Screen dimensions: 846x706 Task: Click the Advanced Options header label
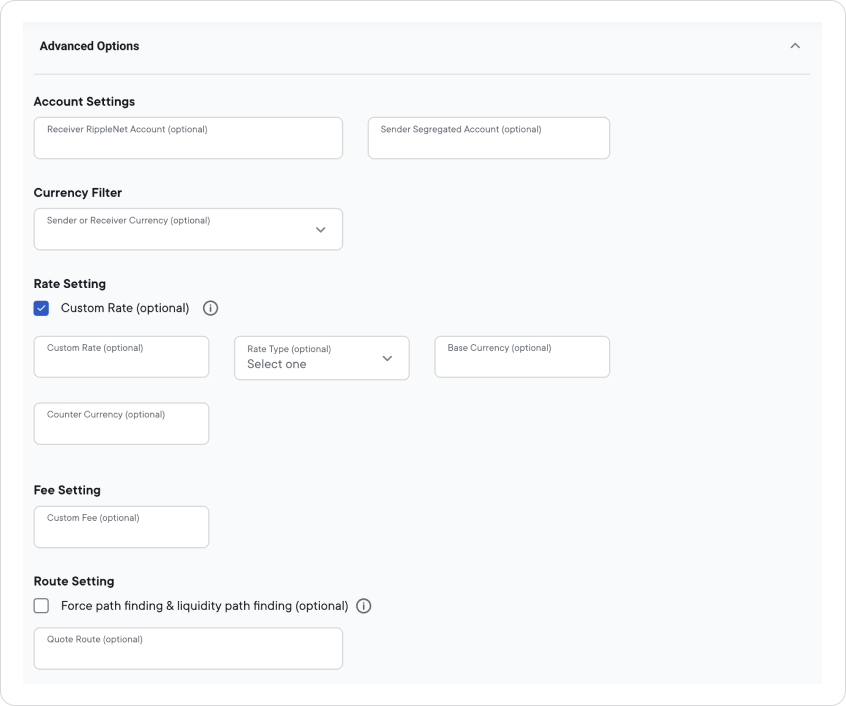click(x=89, y=45)
